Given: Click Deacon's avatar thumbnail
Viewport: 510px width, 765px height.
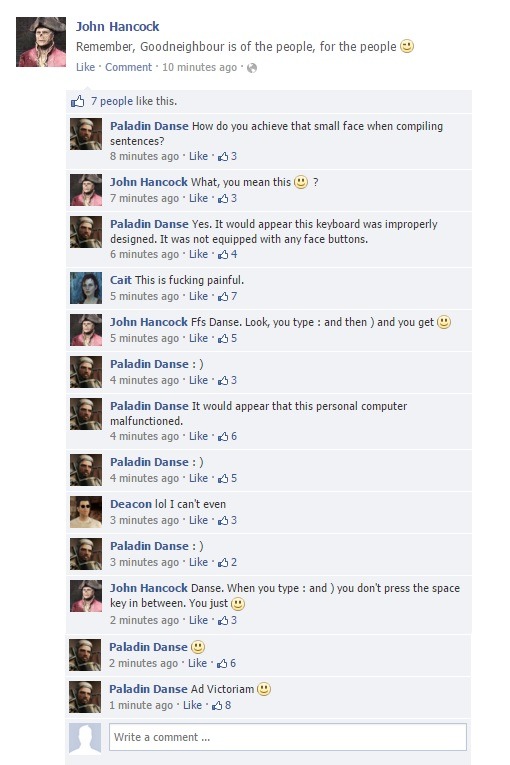Looking at the screenshot, I should pos(86,512).
